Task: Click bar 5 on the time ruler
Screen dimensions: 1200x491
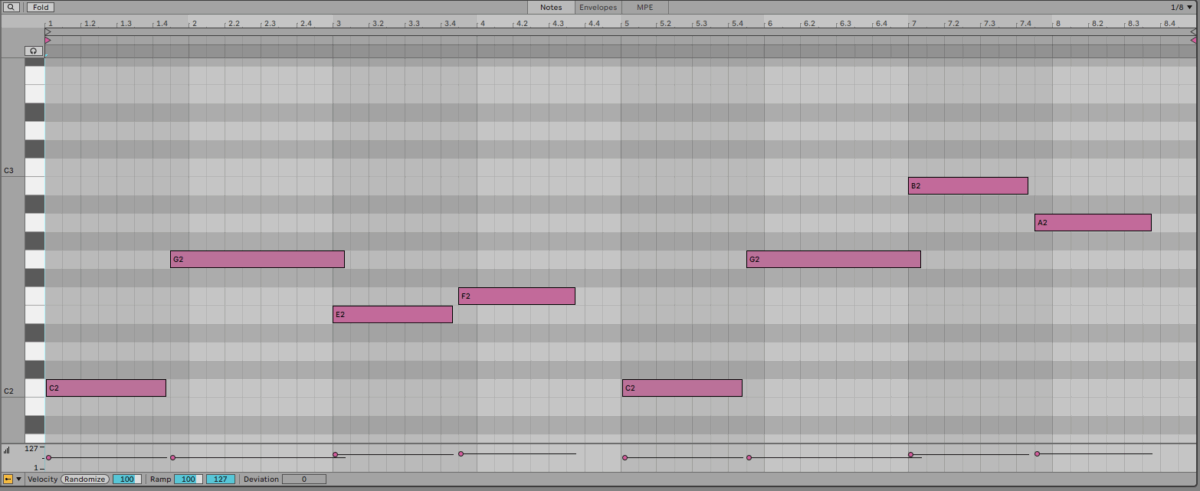Action: [x=626, y=22]
